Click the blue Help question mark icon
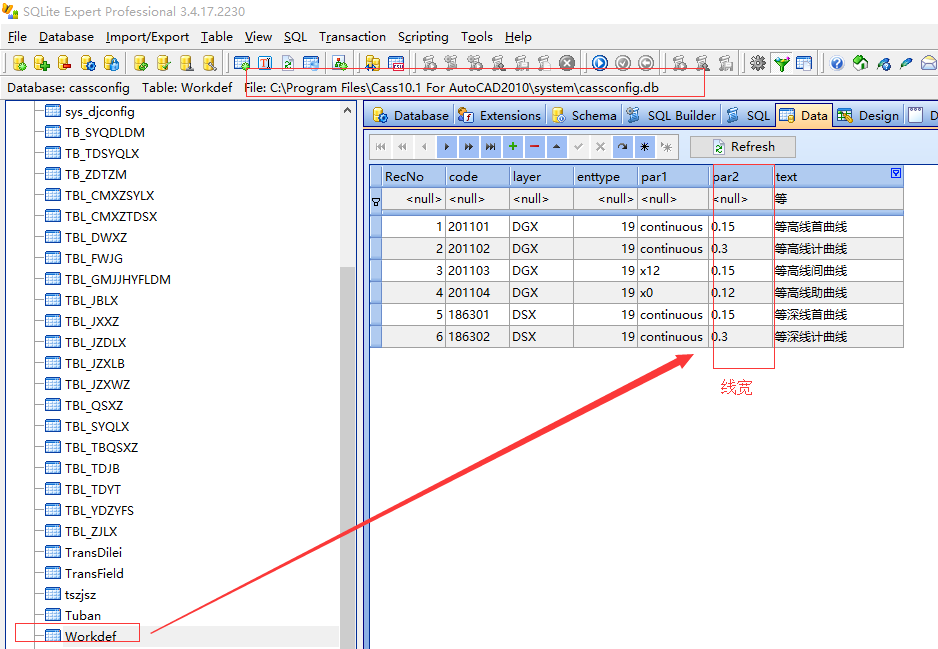 [x=837, y=63]
